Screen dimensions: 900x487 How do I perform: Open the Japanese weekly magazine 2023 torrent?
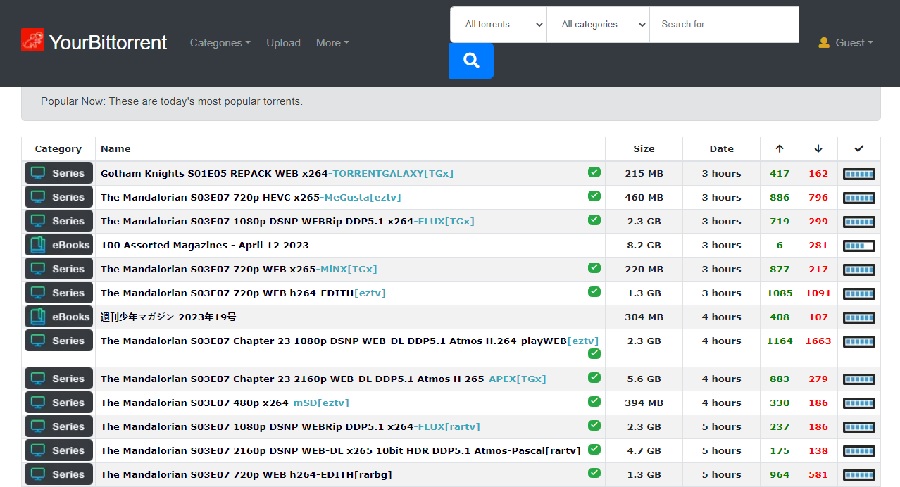168,317
